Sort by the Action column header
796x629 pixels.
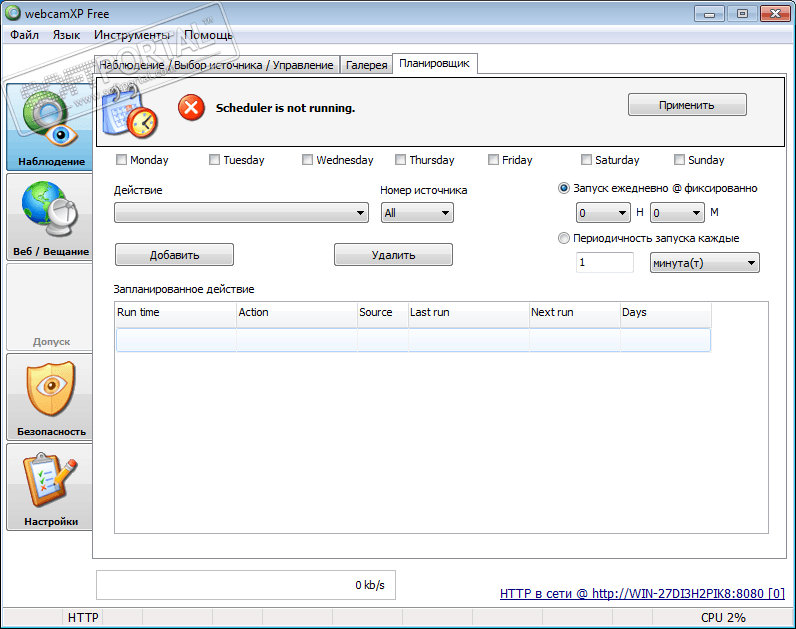296,313
